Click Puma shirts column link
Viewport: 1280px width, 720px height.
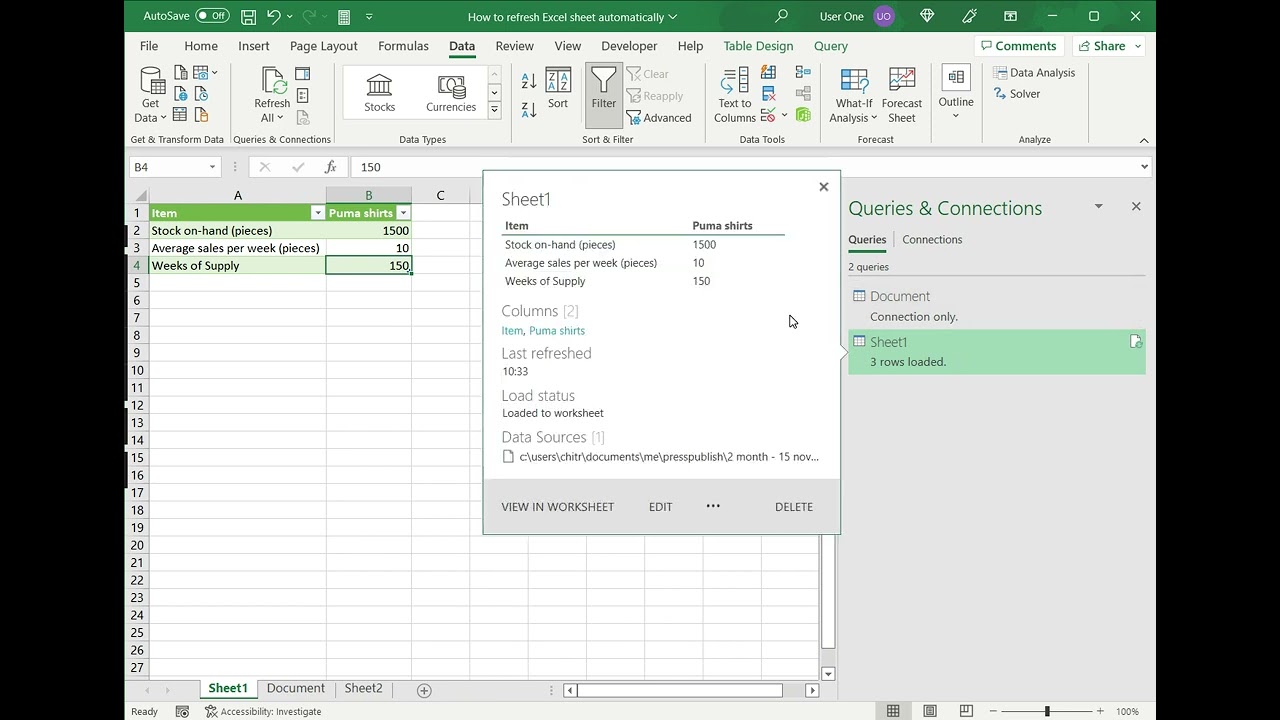(557, 331)
